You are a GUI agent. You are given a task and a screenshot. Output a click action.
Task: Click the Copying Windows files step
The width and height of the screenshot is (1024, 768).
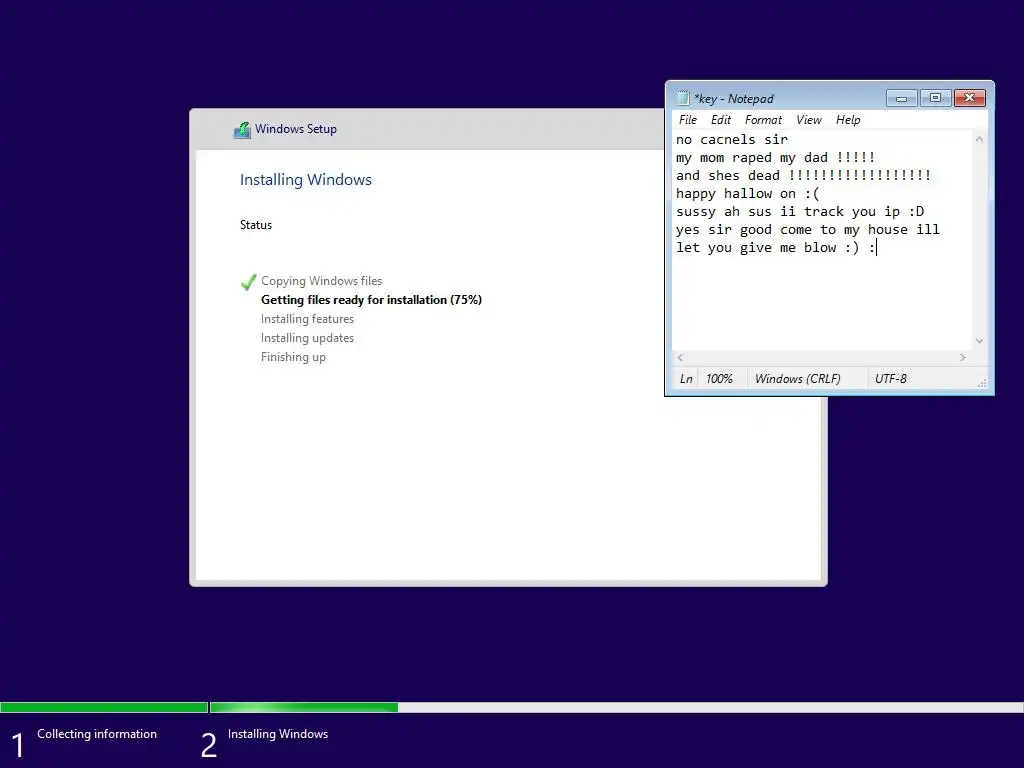321,281
